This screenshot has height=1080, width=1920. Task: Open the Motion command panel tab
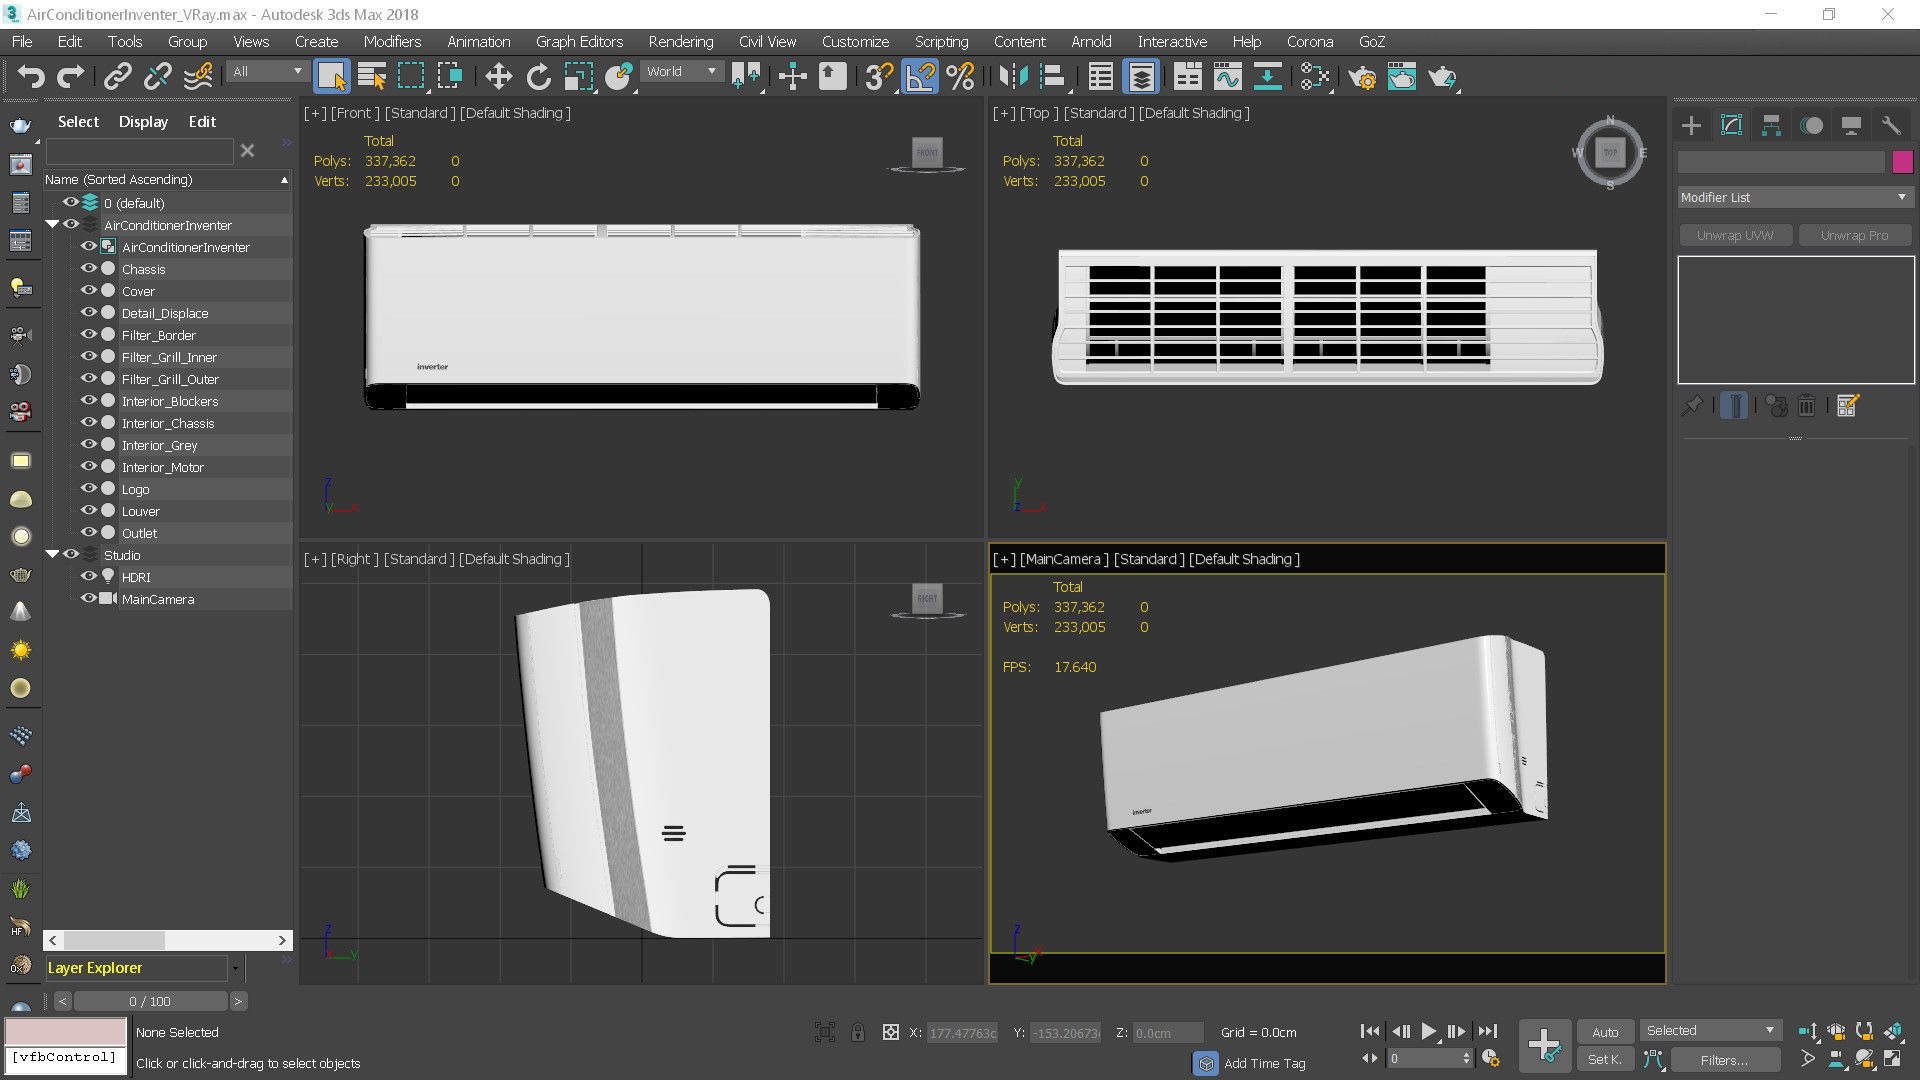1811,125
